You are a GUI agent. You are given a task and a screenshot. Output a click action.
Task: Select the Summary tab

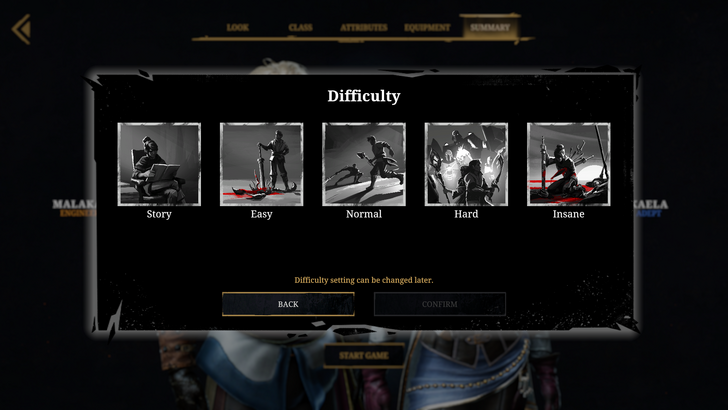pyautogui.click(x=490, y=27)
